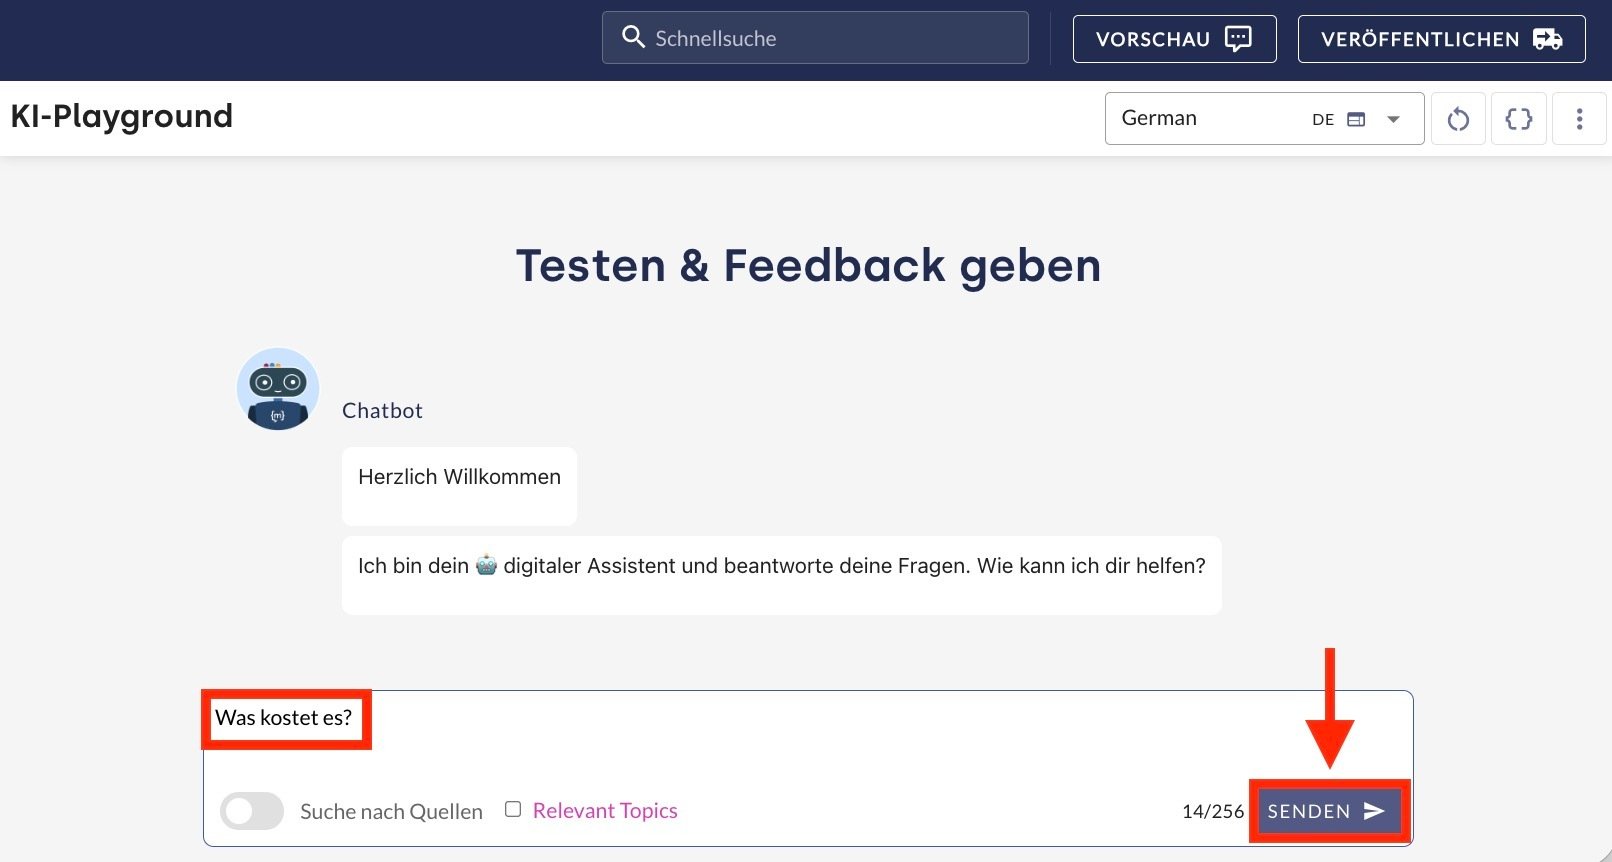This screenshot has height=862, width=1612.
Task: Click the digitaler Assistent message bubble
Action: (x=781, y=574)
